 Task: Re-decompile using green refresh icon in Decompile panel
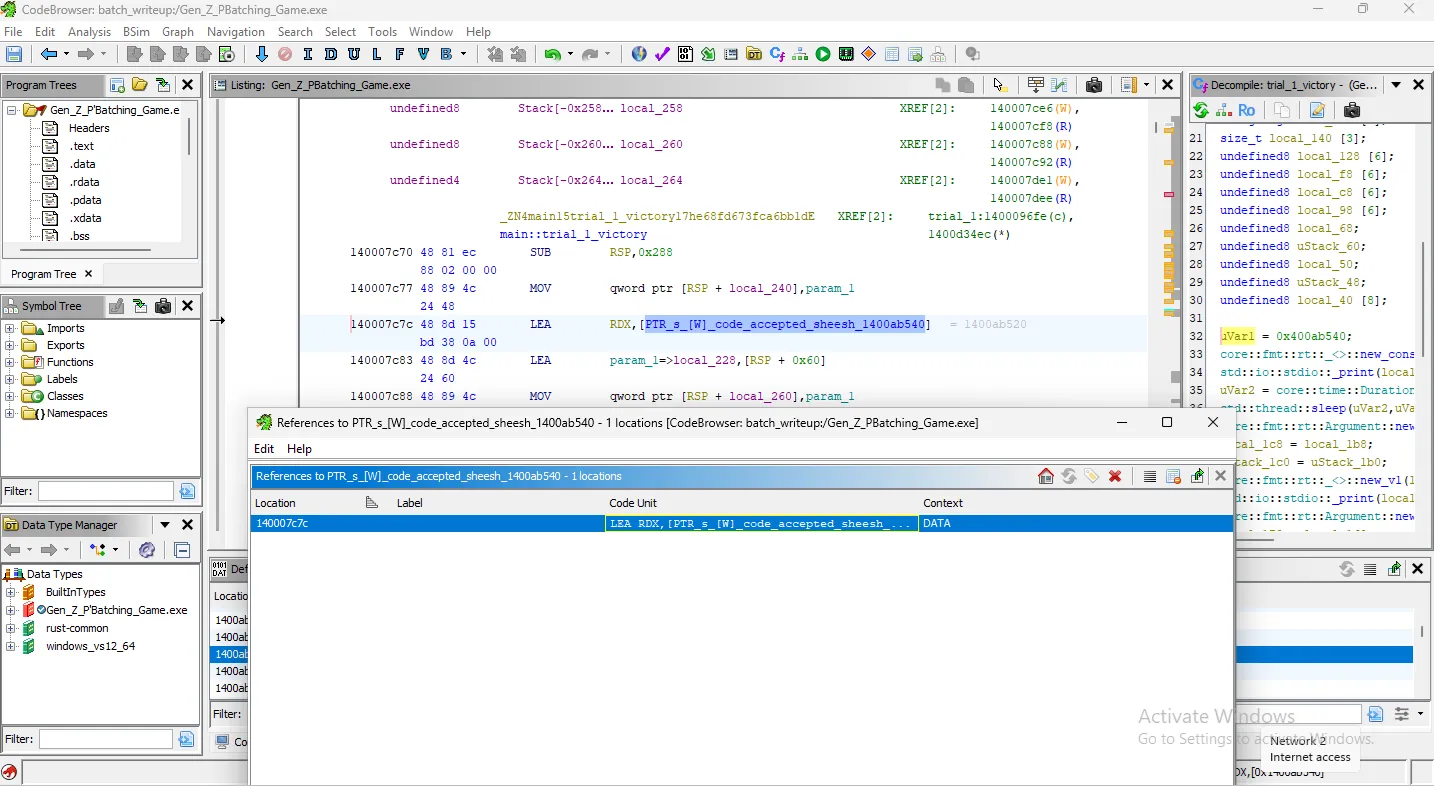click(x=1201, y=110)
